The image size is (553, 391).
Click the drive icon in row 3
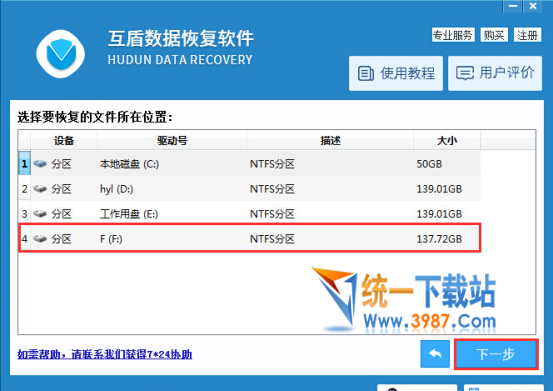coord(40,214)
